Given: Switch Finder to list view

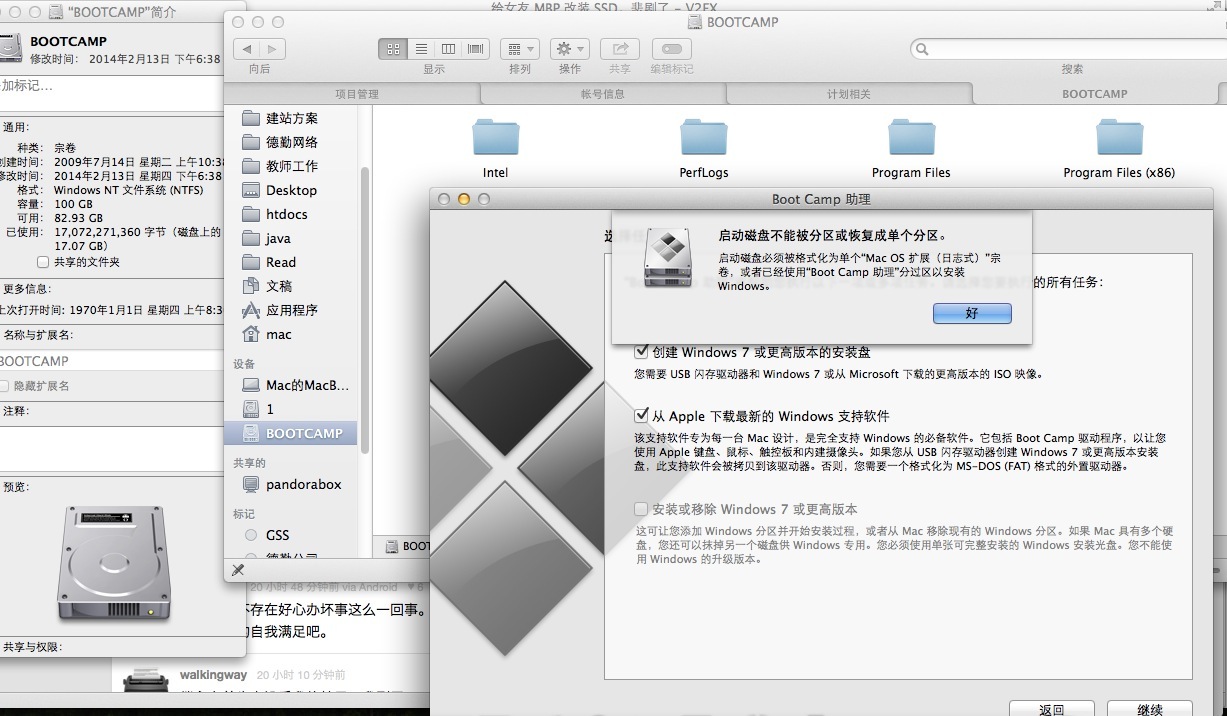Looking at the screenshot, I should (421, 48).
